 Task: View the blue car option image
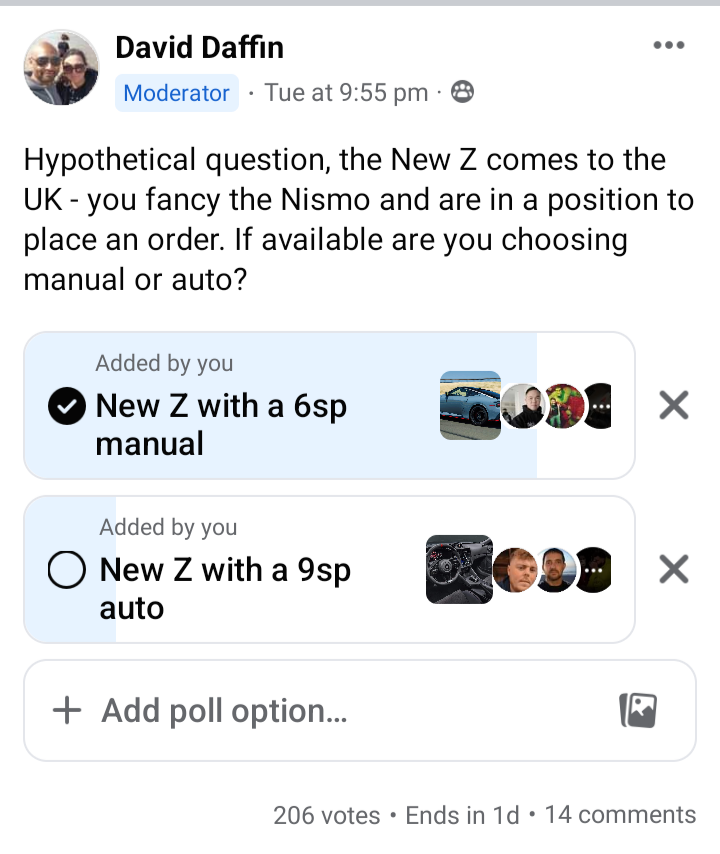pyautogui.click(x=470, y=405)
